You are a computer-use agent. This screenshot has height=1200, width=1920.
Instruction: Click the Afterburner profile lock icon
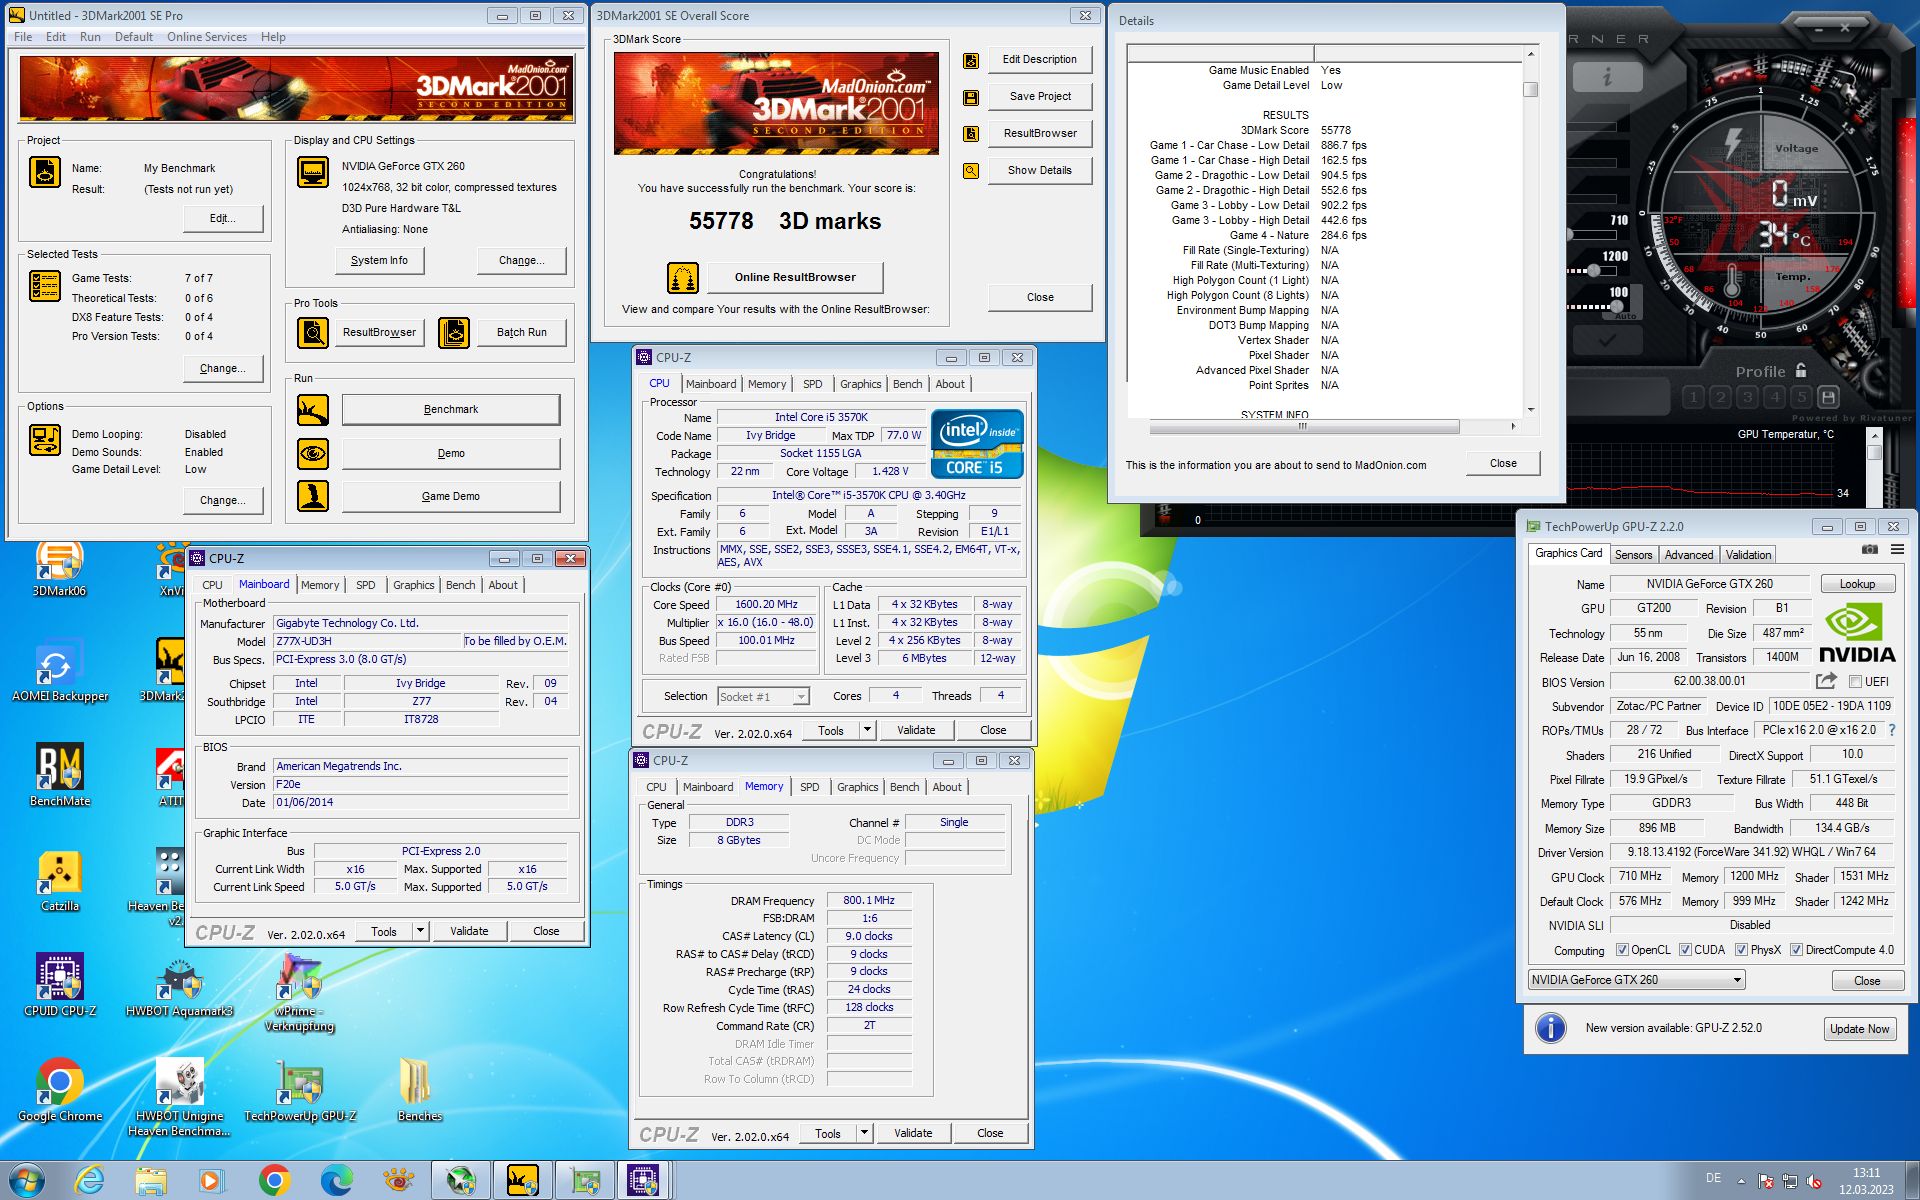point(1801,371)
